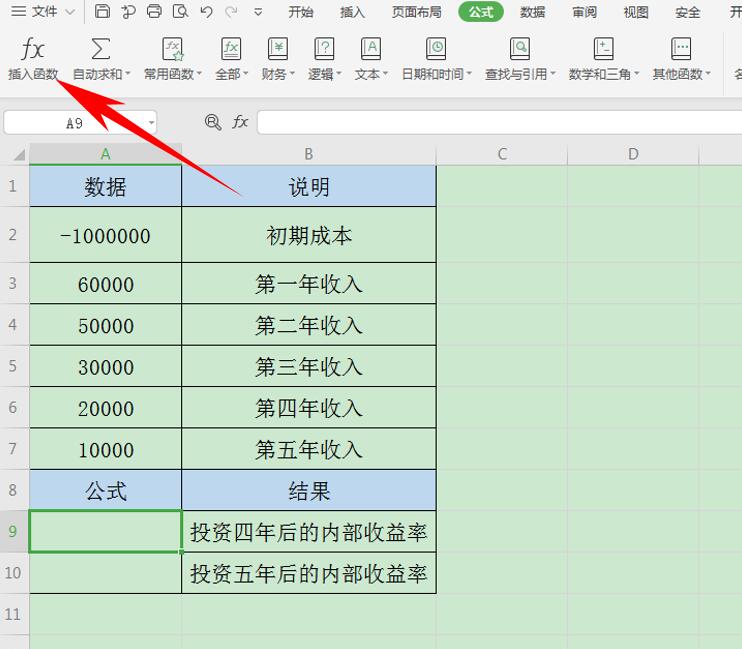Click the AutoSum (自动求和) sigma icon
The image size is (742, 649).
pyautogui.click(x=100, y=49)
